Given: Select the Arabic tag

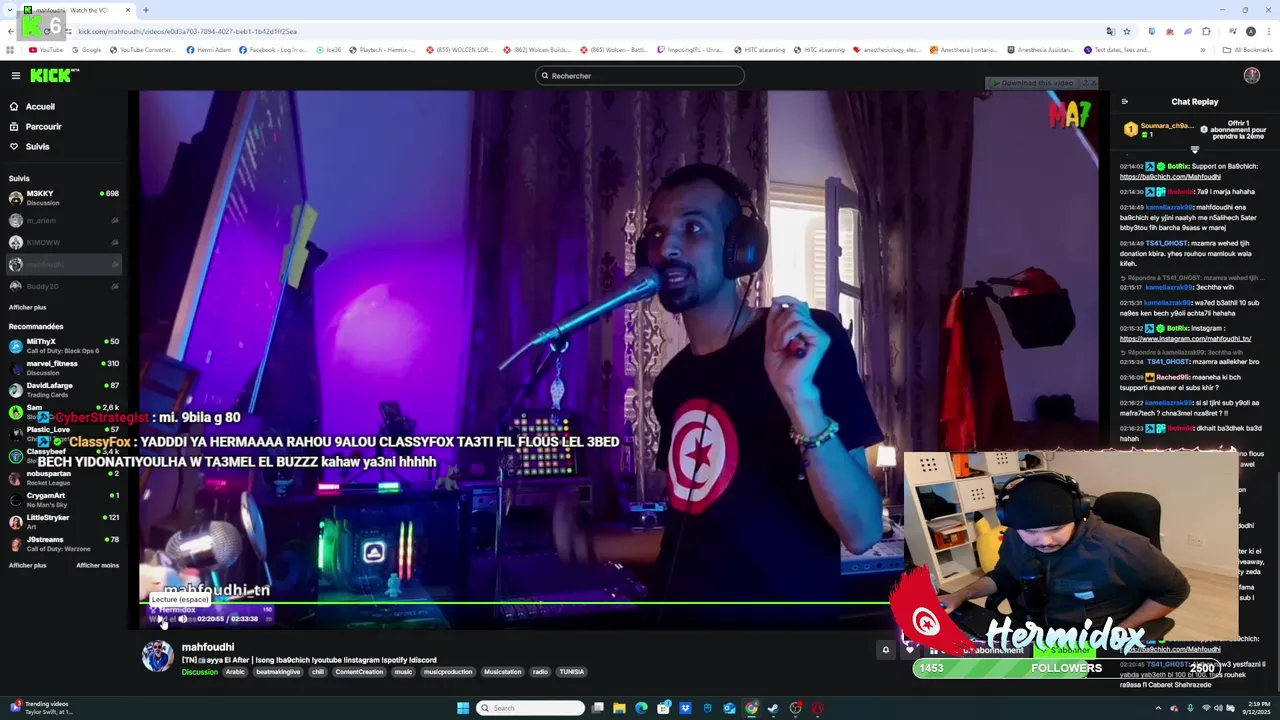Looking at the screenshot, I should coord(235,672).
